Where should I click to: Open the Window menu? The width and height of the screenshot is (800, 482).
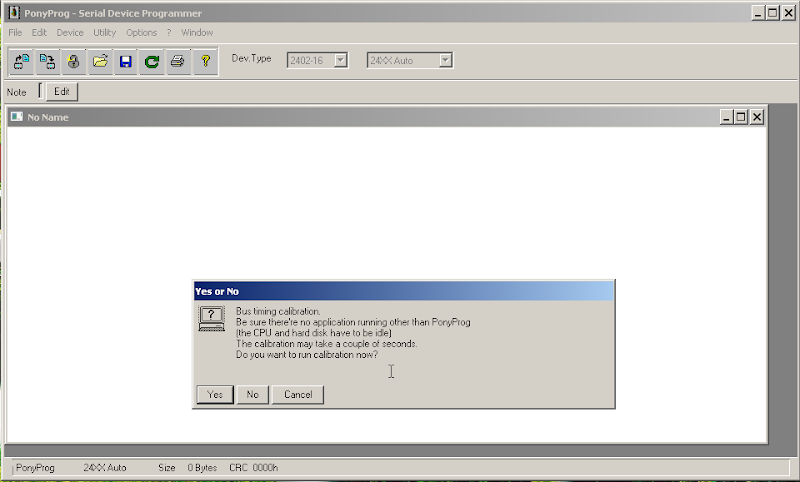click(197, 33)
